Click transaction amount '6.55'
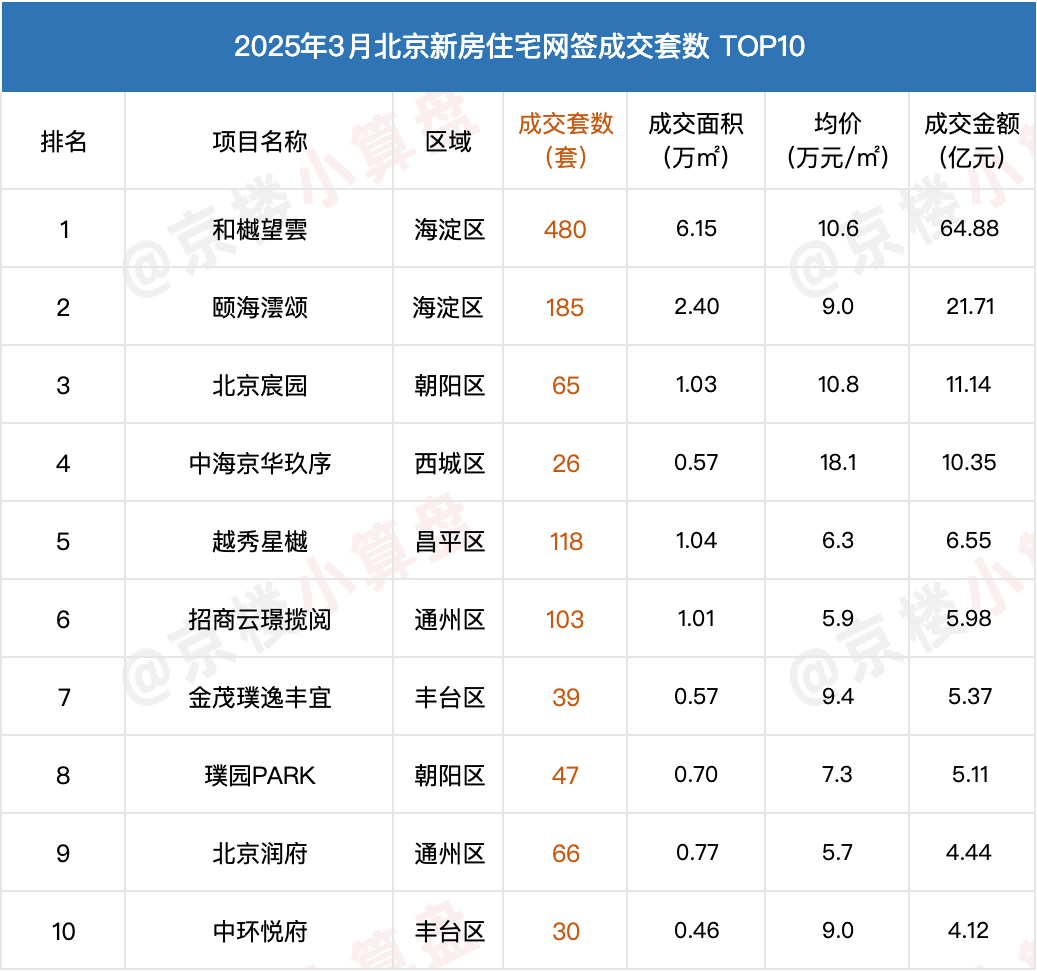Image resolution: width=1037 pixels, height=971 pixels. pyautogui.click(x=969, y=541)
